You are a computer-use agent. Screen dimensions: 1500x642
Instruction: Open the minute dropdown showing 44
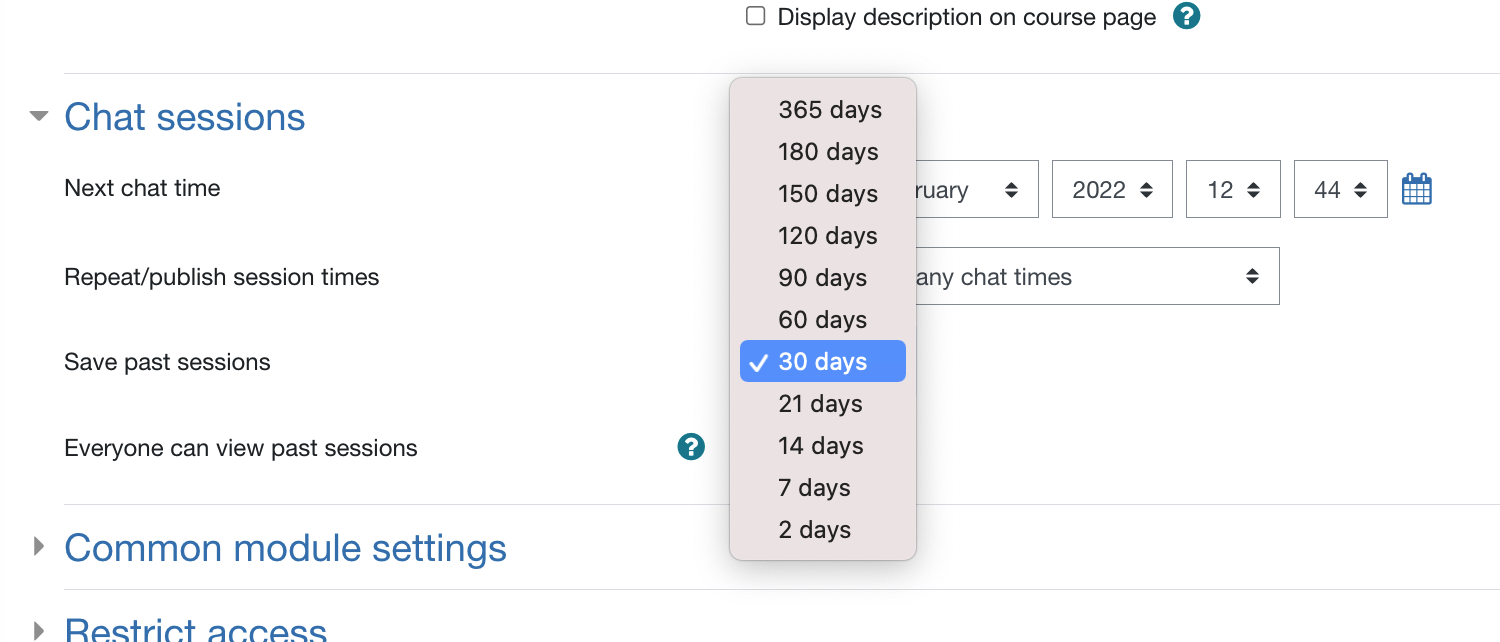(1341, 189)
